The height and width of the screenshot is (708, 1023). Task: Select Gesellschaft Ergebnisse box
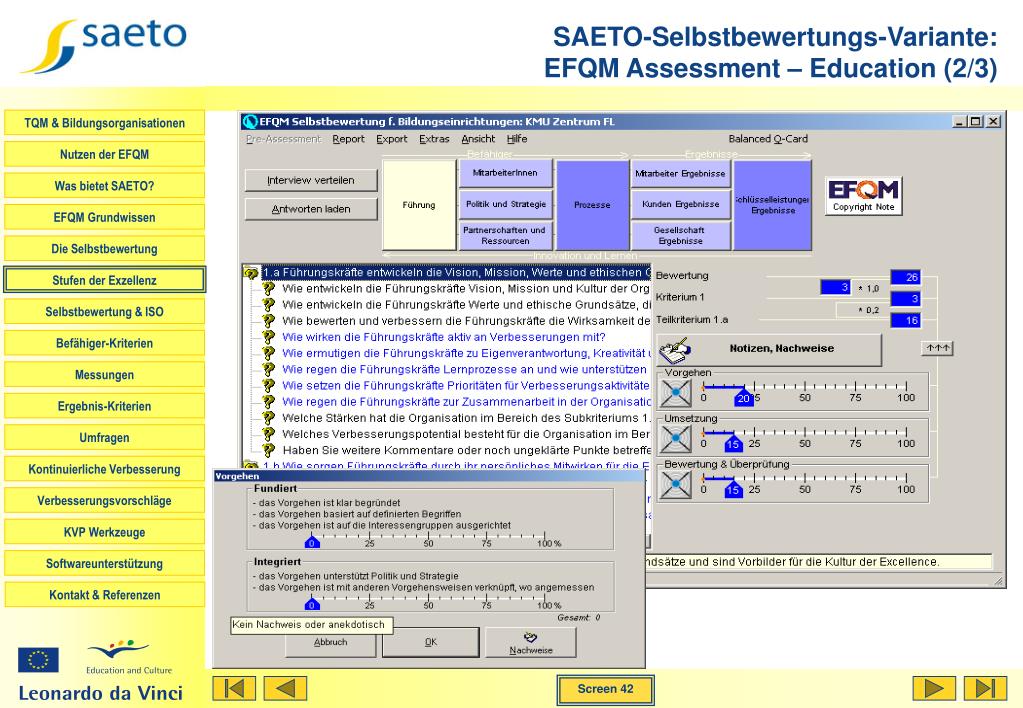tap(680, 236)
